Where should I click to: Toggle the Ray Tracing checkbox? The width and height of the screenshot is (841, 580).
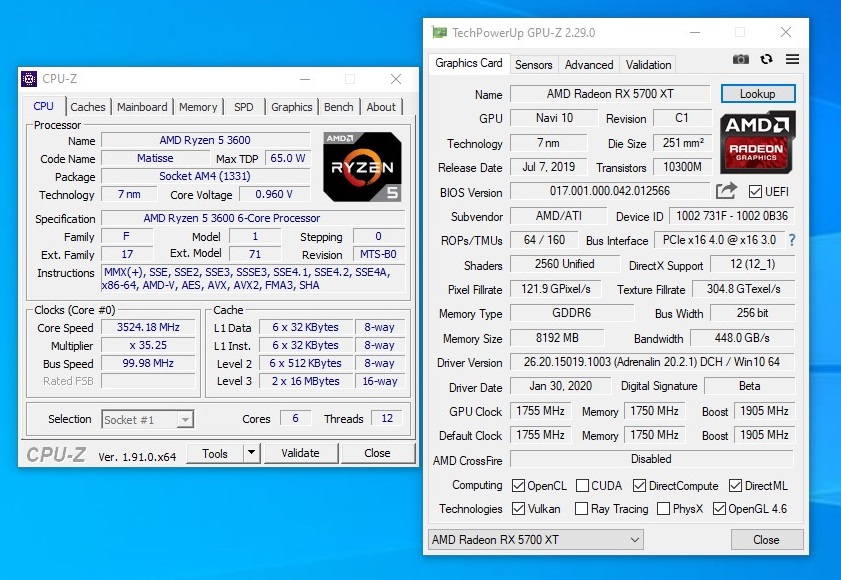coord(581,509)
